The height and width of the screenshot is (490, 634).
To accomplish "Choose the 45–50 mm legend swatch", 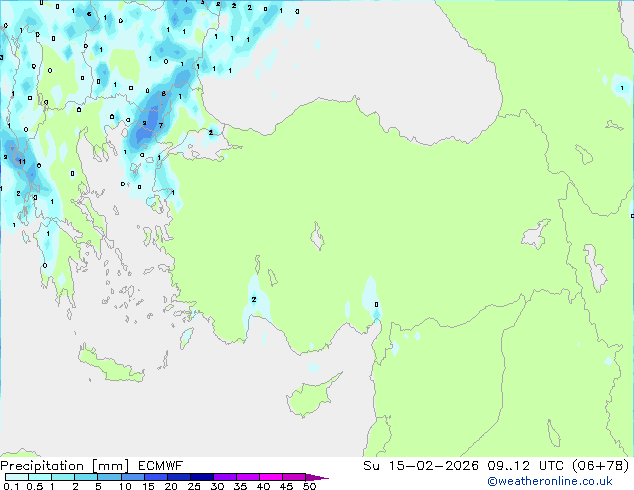I will 294,477.
